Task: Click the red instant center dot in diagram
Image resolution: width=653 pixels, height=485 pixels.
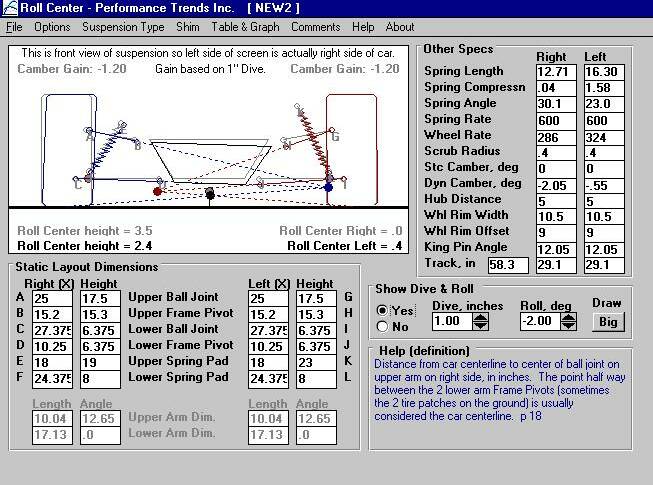Action: (157, 189)
